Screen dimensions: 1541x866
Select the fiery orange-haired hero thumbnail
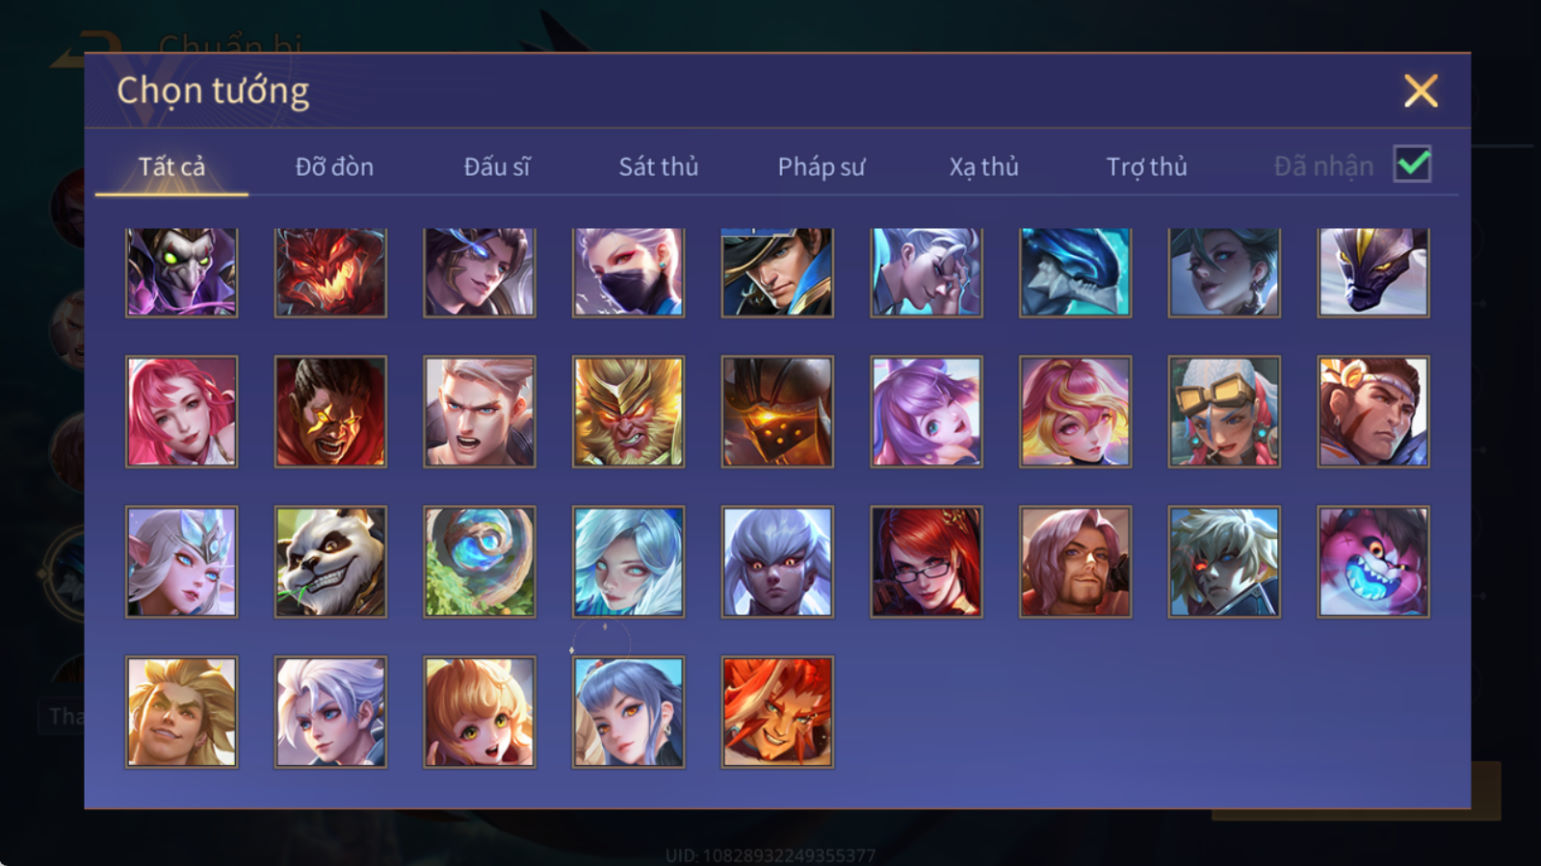tap(777, 711)
